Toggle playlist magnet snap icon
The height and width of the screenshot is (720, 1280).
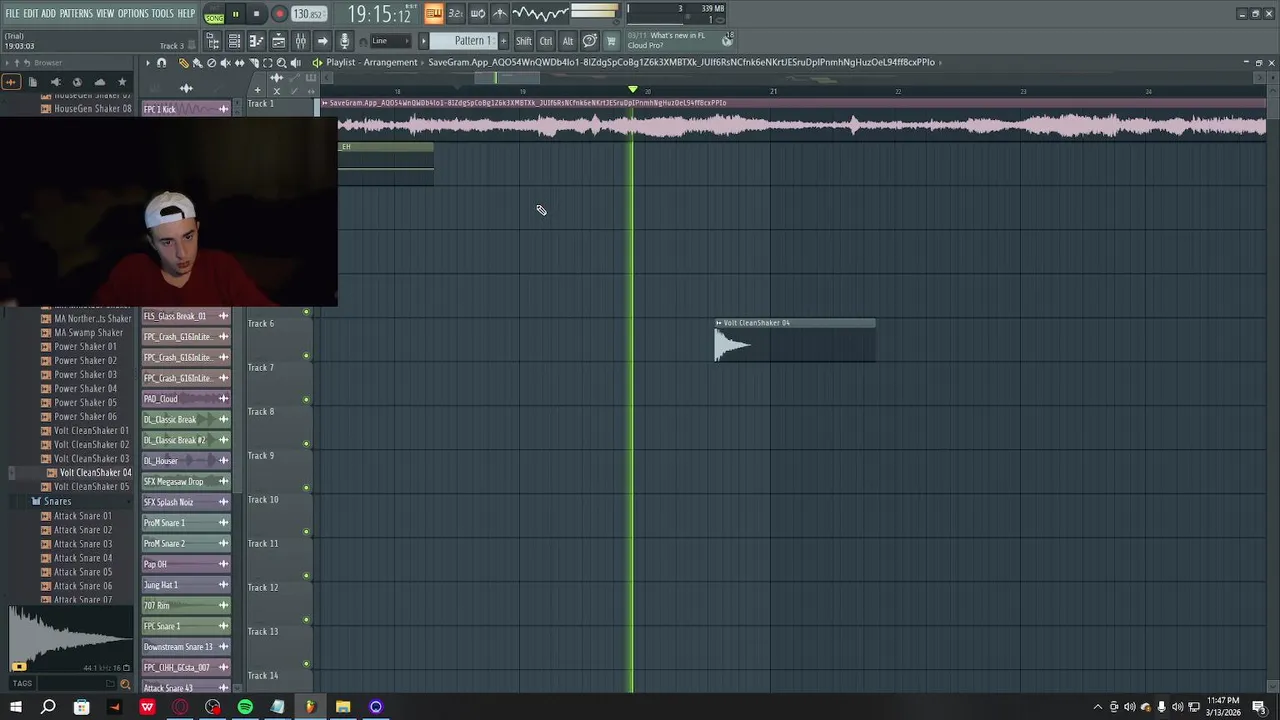[x=162, y=62]
